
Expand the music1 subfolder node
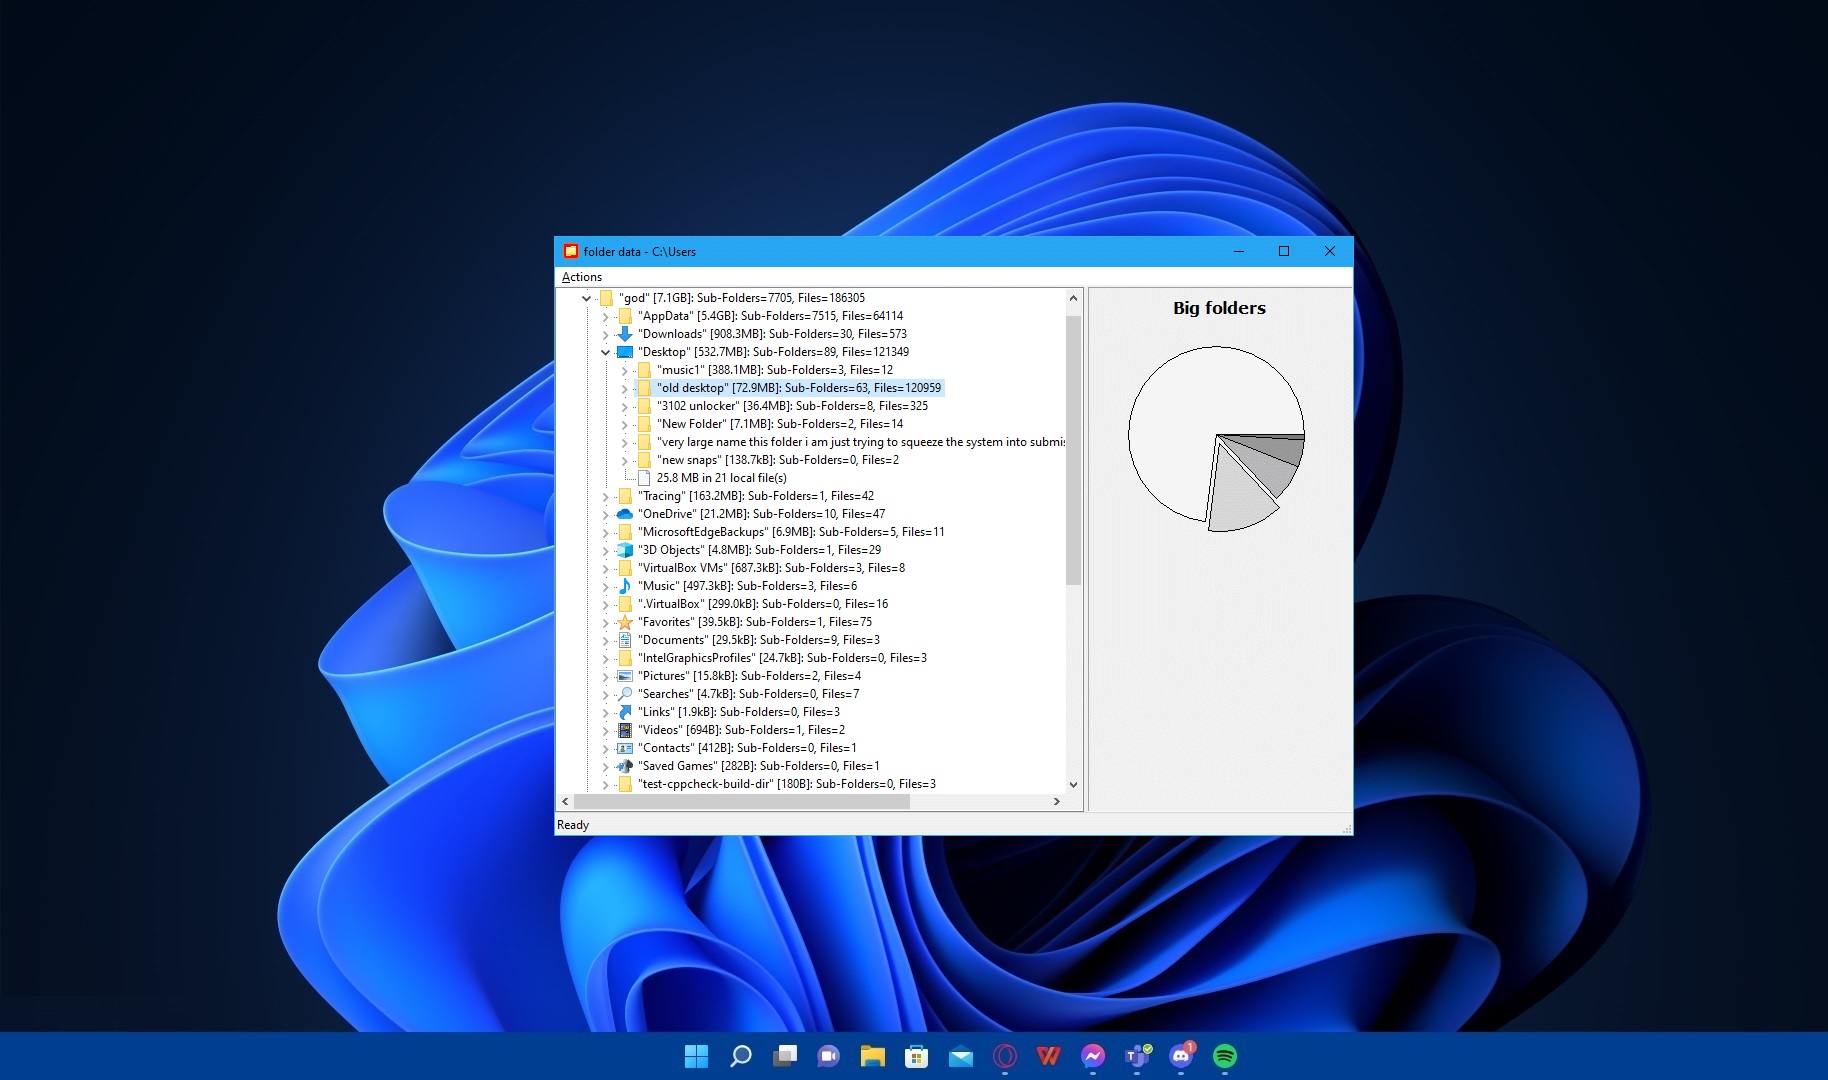(624, 370)
